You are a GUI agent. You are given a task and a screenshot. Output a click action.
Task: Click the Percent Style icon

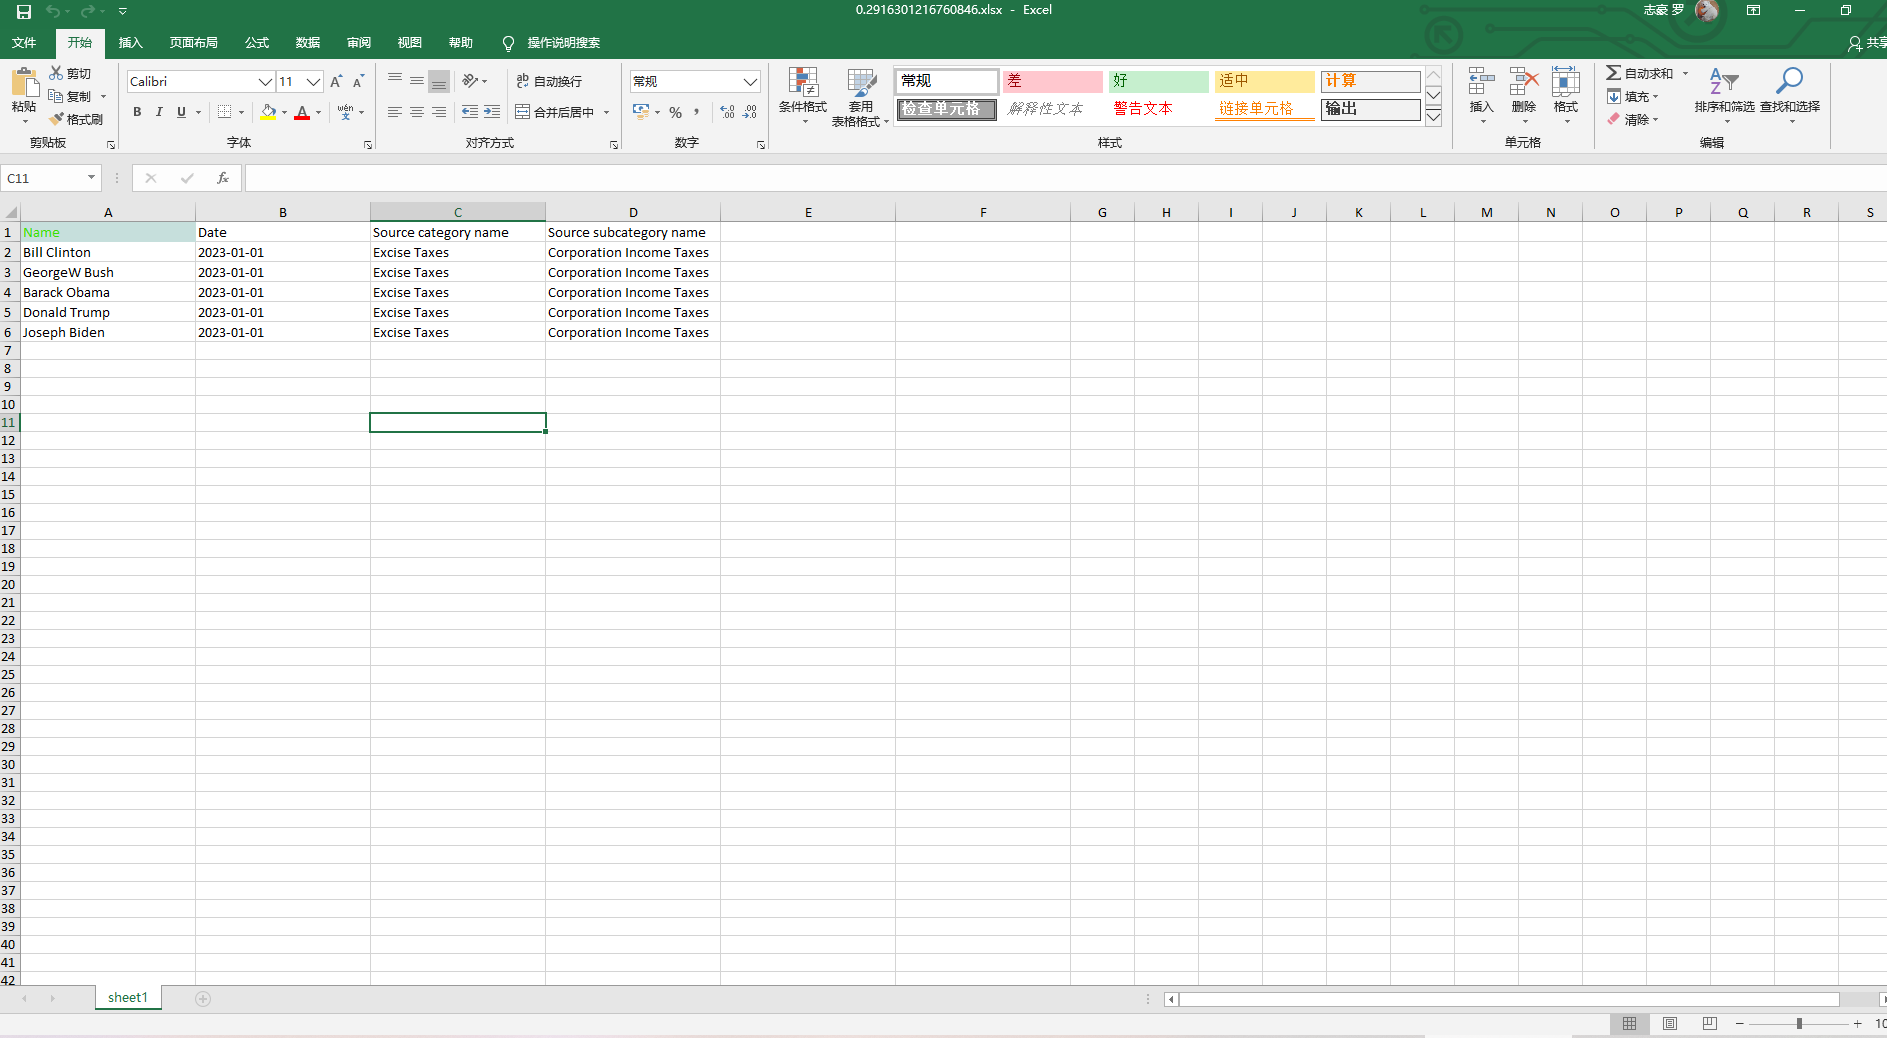coord(676,112)
